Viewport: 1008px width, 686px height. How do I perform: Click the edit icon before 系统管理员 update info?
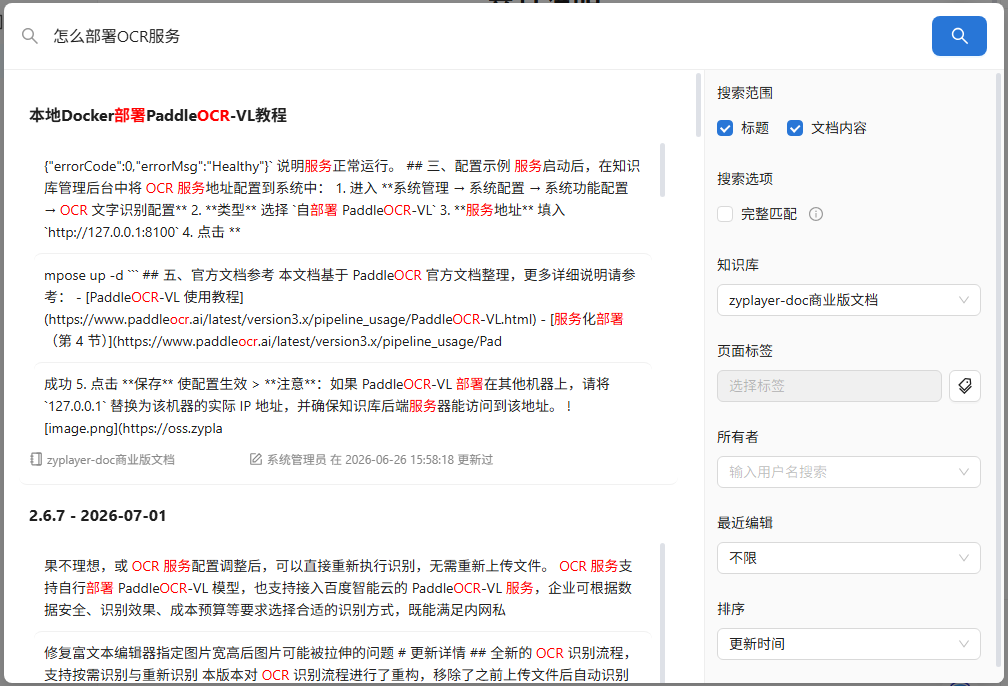click(x=255, y=459)
